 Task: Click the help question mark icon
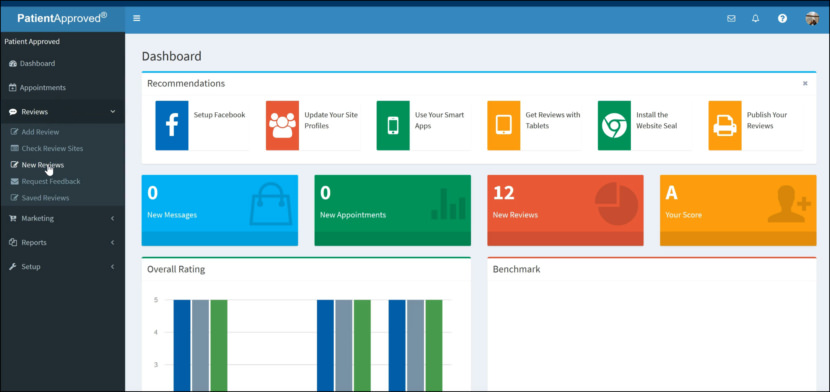[782, 19]
